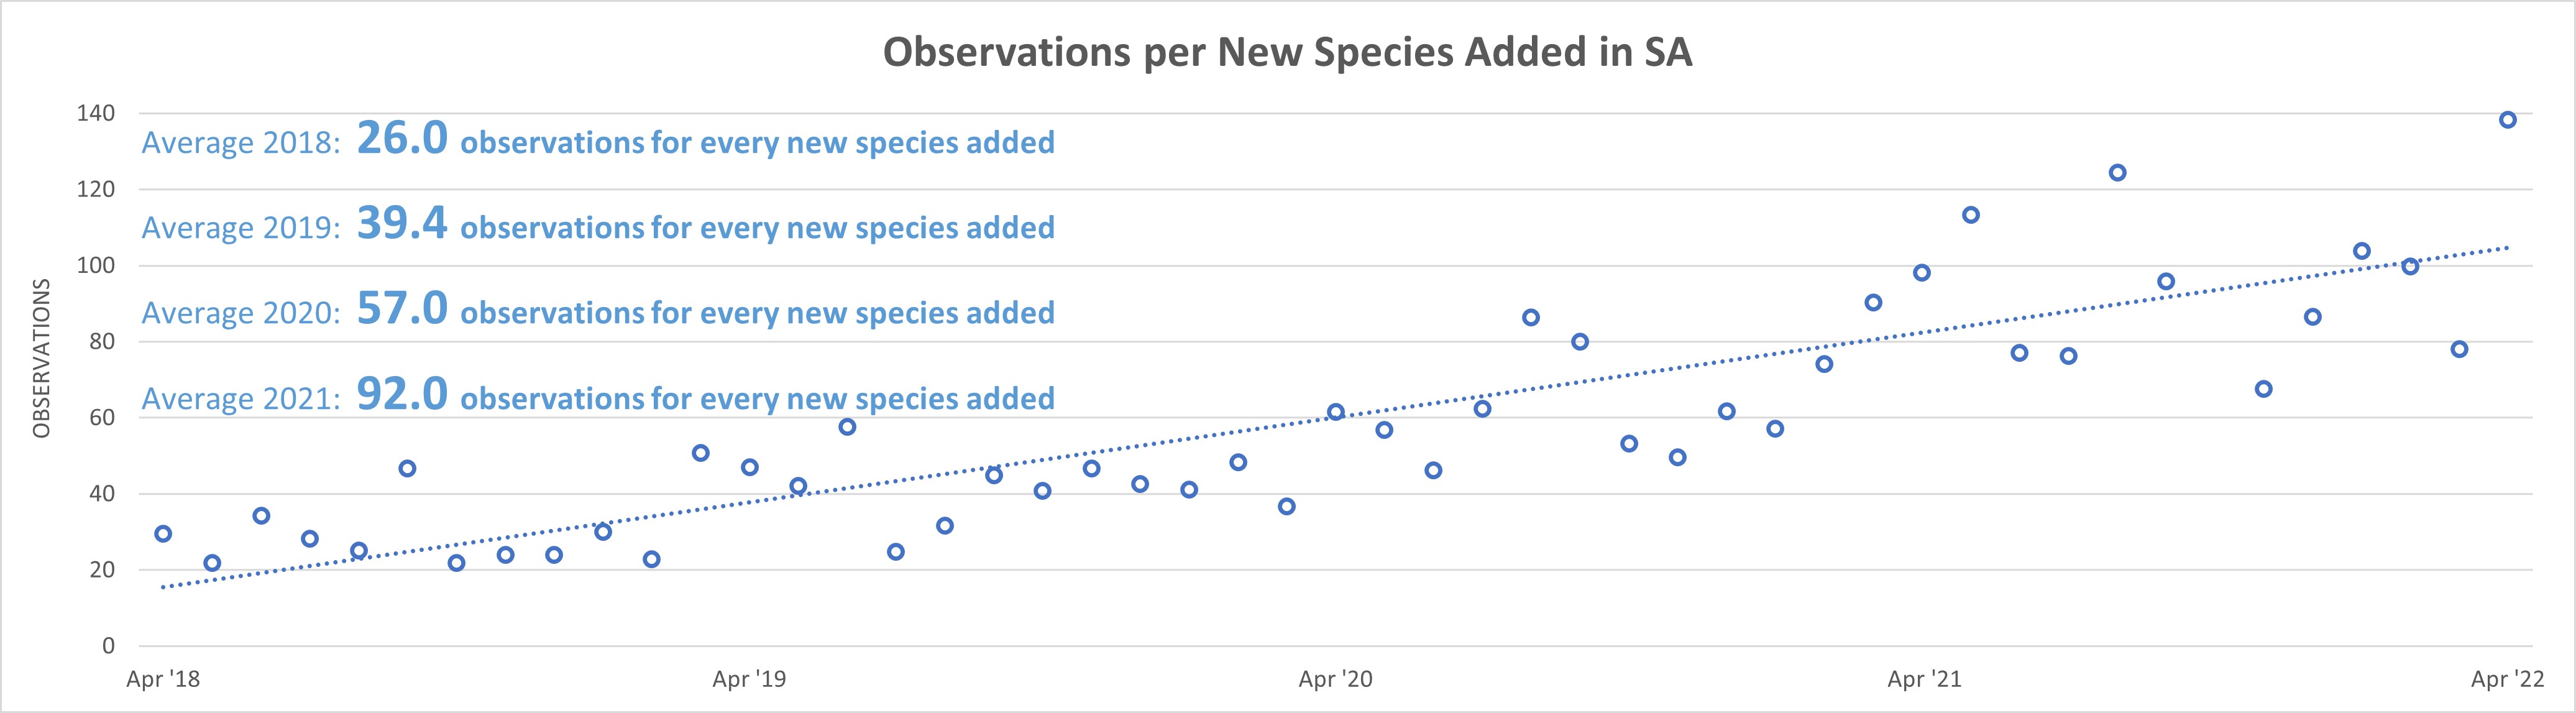Click the 140 y-axis tick label
The height and width of the screenshot is (713, 2576).
click(96, 113)
